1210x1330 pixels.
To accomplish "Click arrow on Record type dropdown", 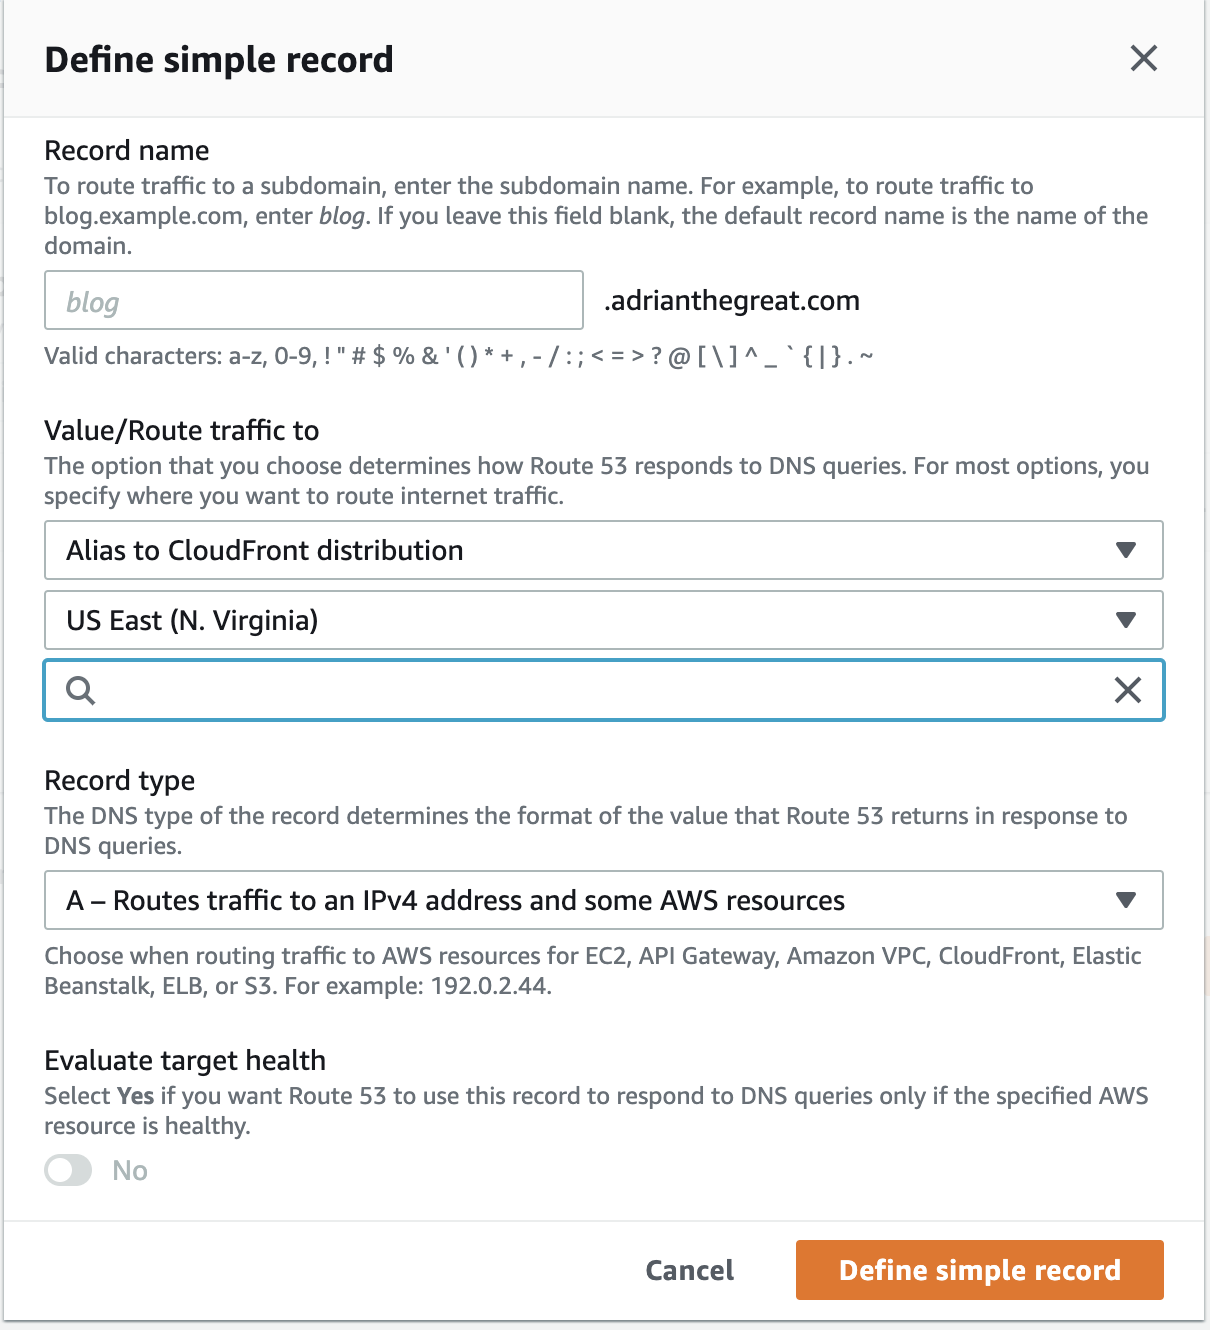I will point(1125,900).
